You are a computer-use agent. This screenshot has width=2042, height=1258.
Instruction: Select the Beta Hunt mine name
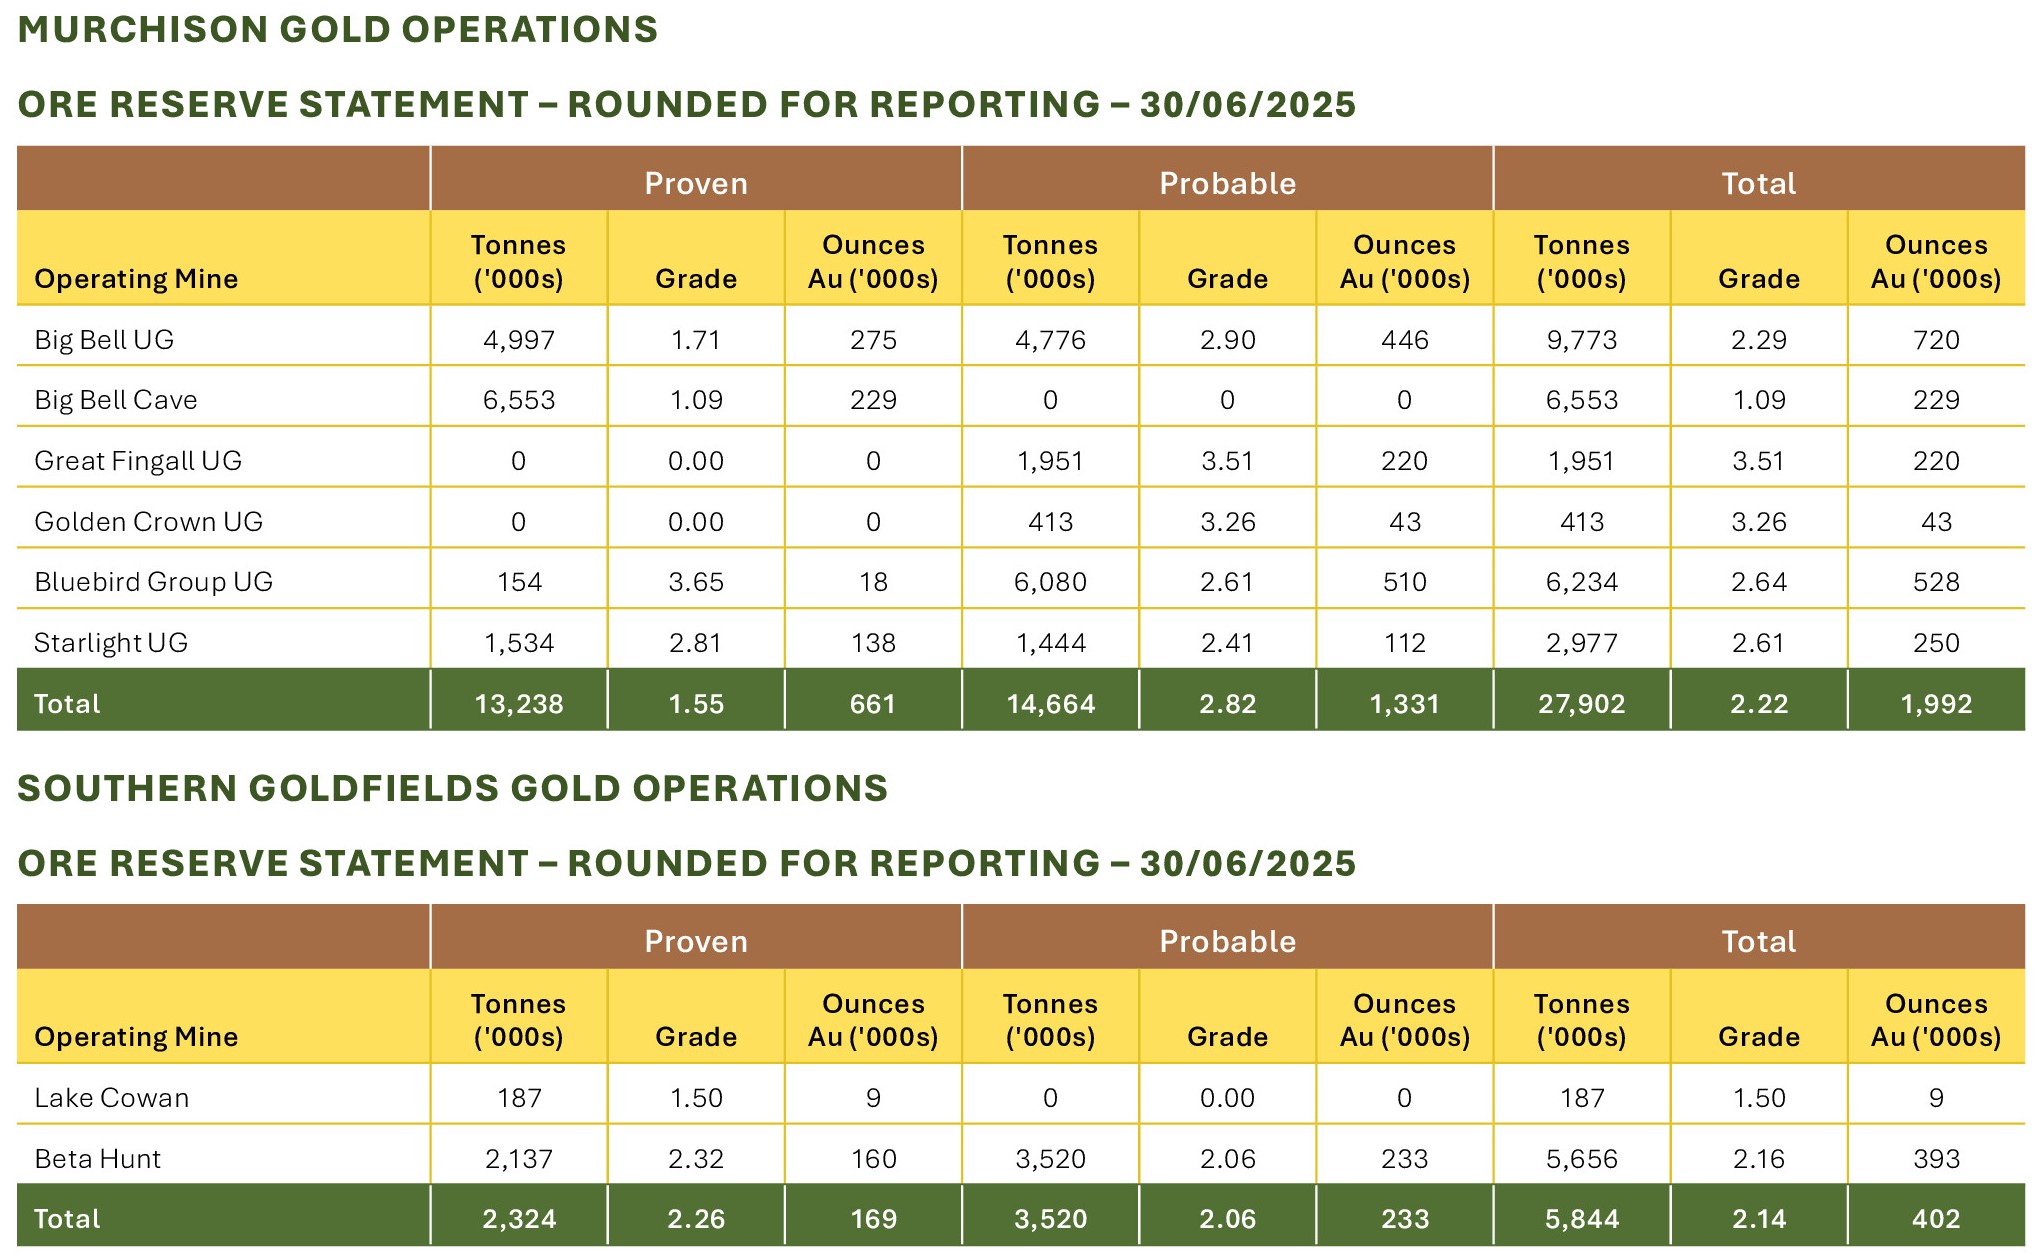pyautogui.click(x=97, y=1159)
